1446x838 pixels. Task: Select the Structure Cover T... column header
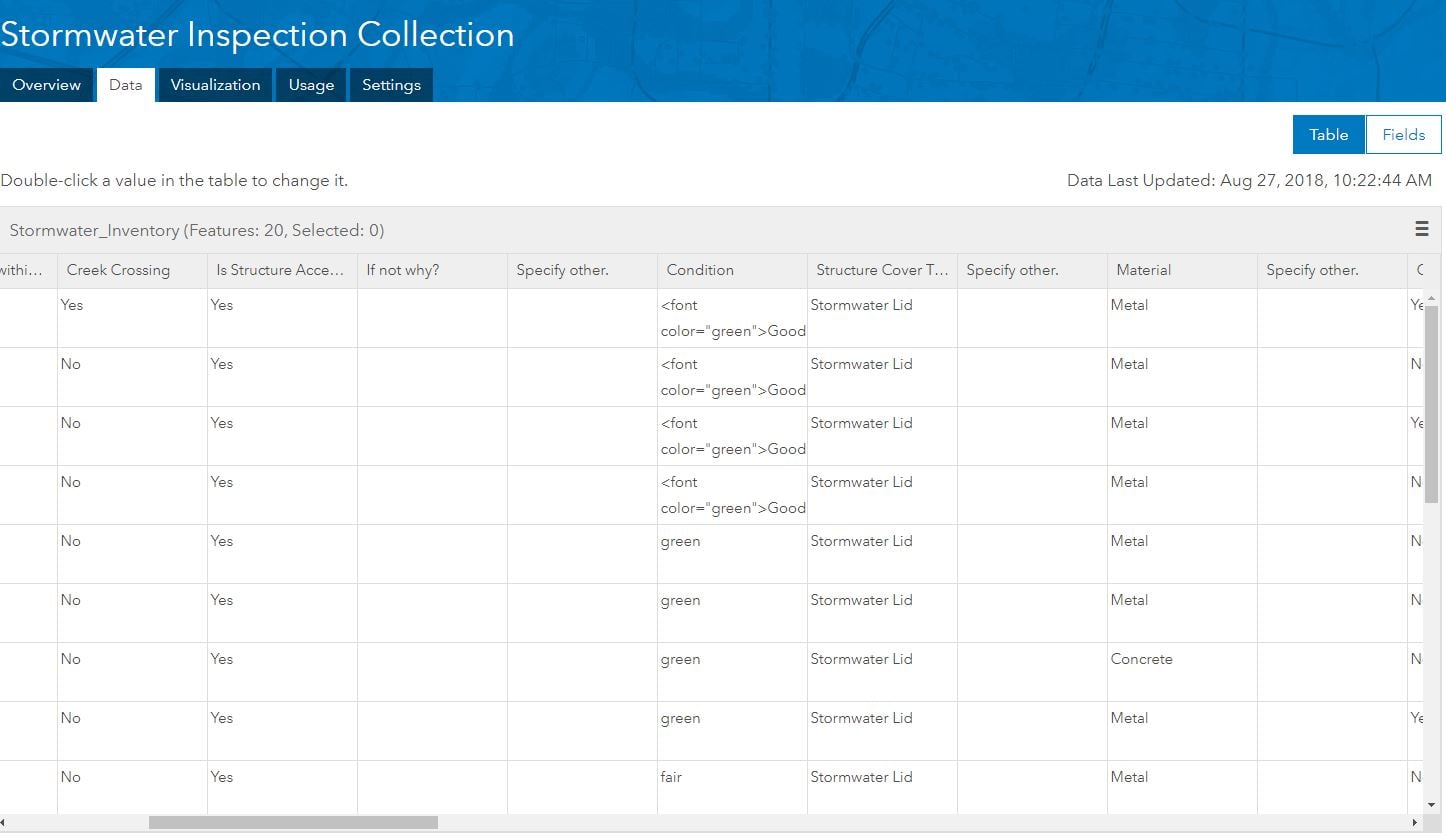(882, 270)
